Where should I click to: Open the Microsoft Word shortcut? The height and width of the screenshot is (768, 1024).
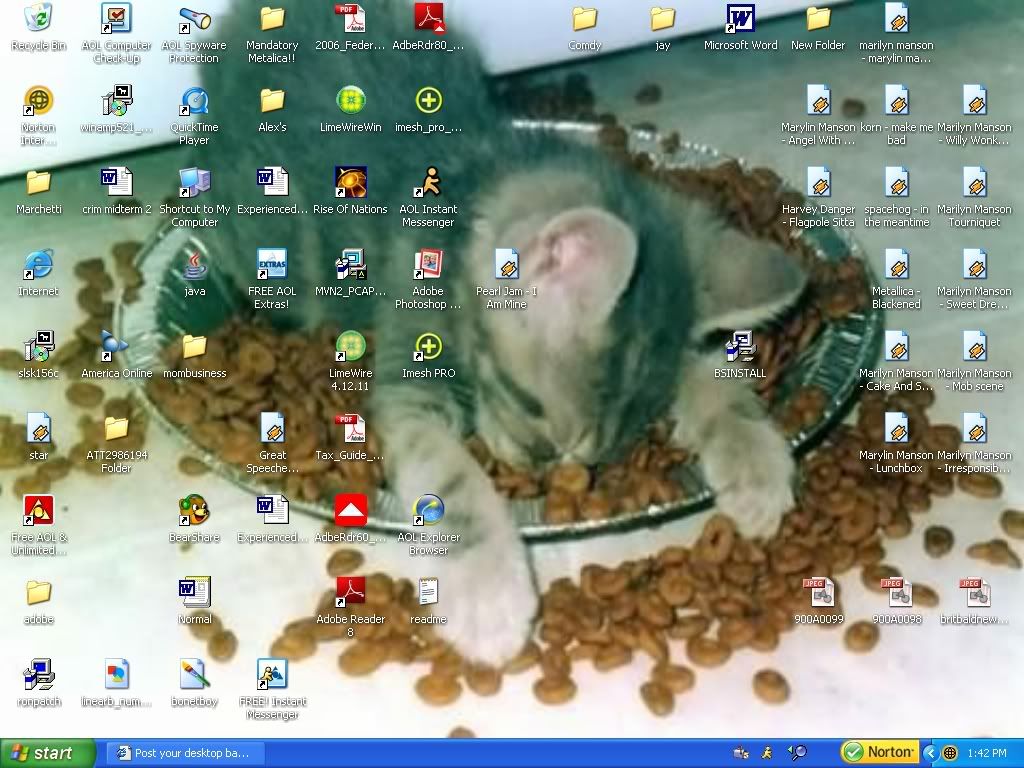pyautogui.click(x=740, y=19)
